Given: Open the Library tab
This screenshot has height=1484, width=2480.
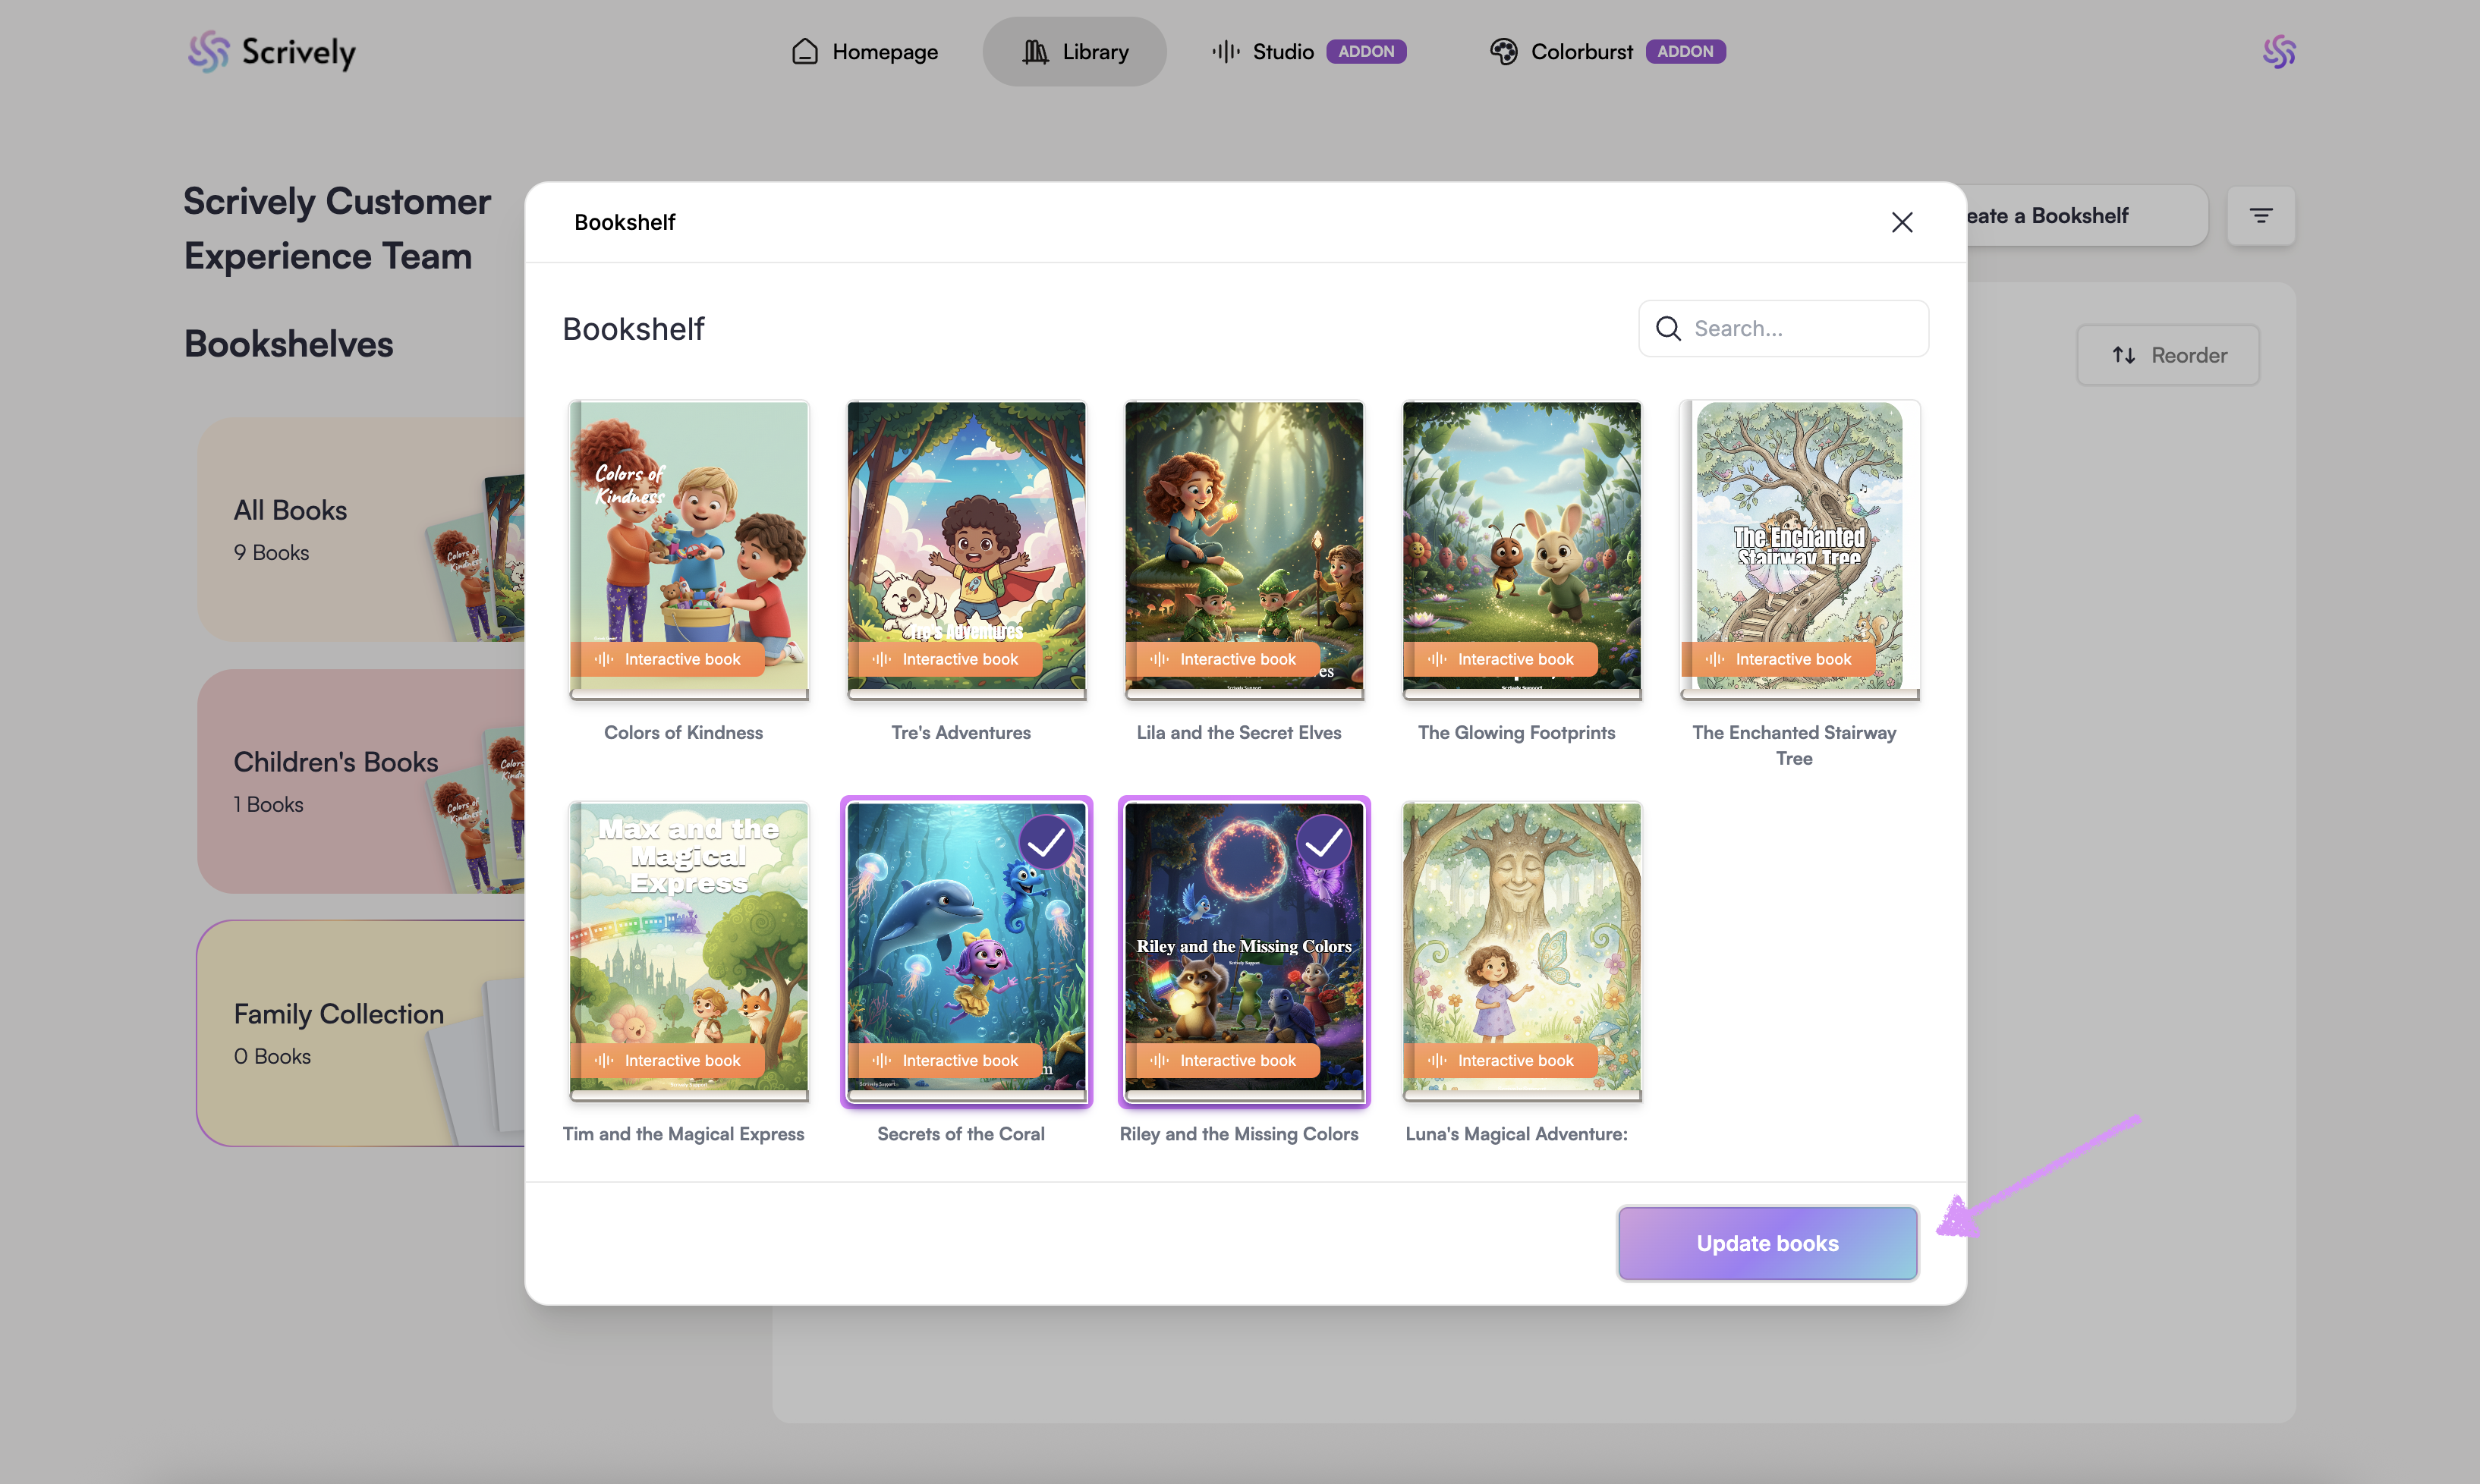Looking at the screenshot, I should (1074, 51).
